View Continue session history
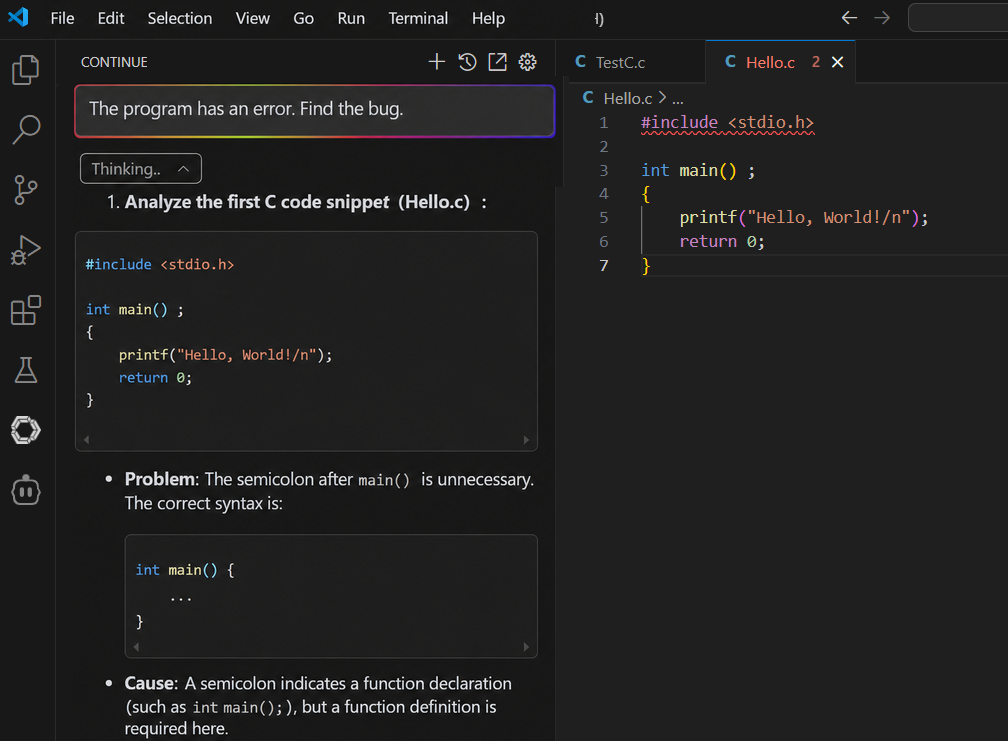Screen dimensions: 1008x741 pos(467,62)
